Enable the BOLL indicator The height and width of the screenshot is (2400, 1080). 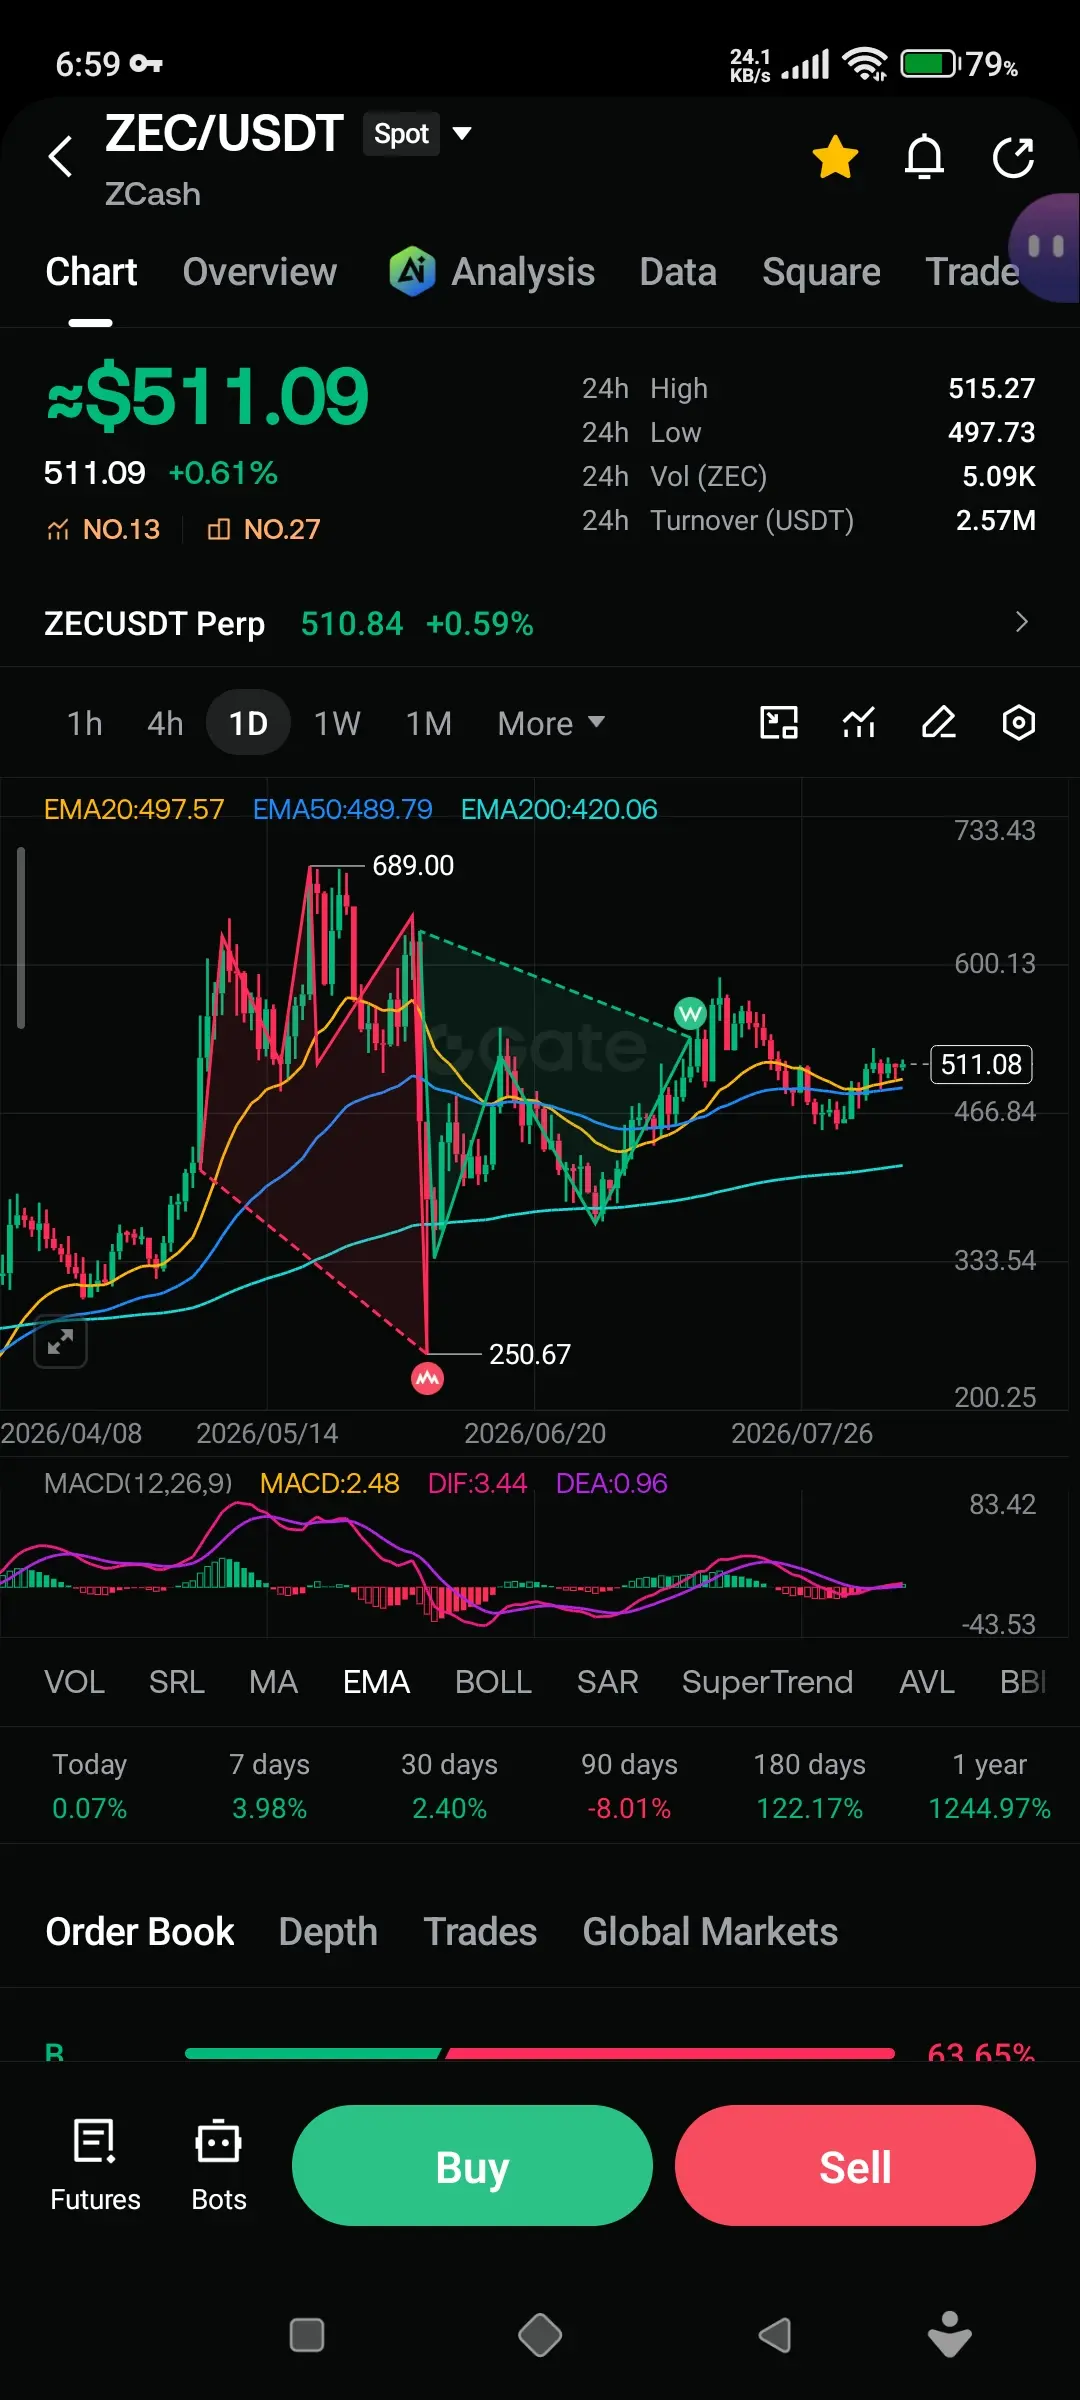tap(493, 1682)
